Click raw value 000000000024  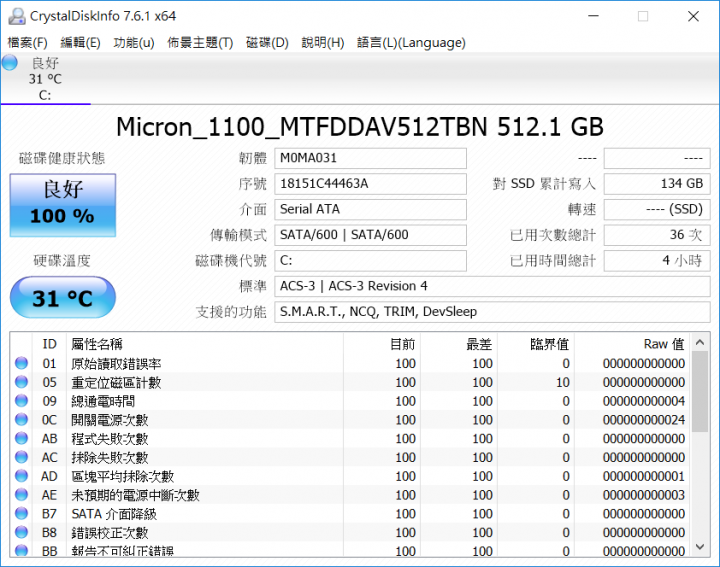(x=644, y=420)
